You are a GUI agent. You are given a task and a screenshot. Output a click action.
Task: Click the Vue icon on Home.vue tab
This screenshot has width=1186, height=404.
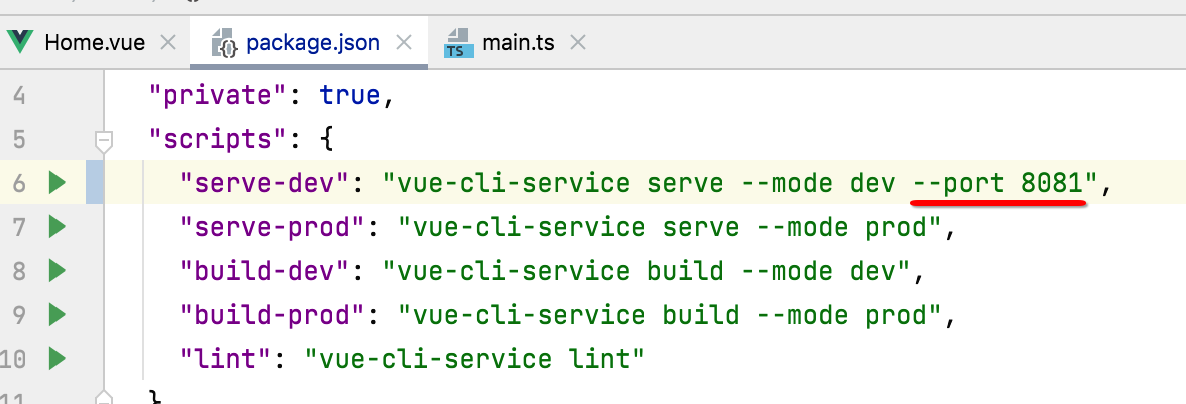(20, 42)
